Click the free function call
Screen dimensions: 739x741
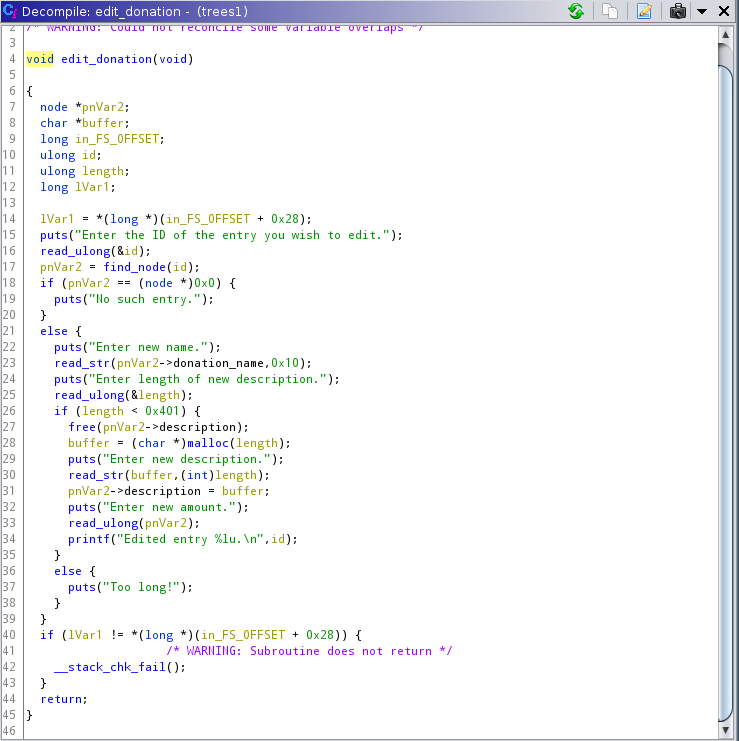coord(82,427)
